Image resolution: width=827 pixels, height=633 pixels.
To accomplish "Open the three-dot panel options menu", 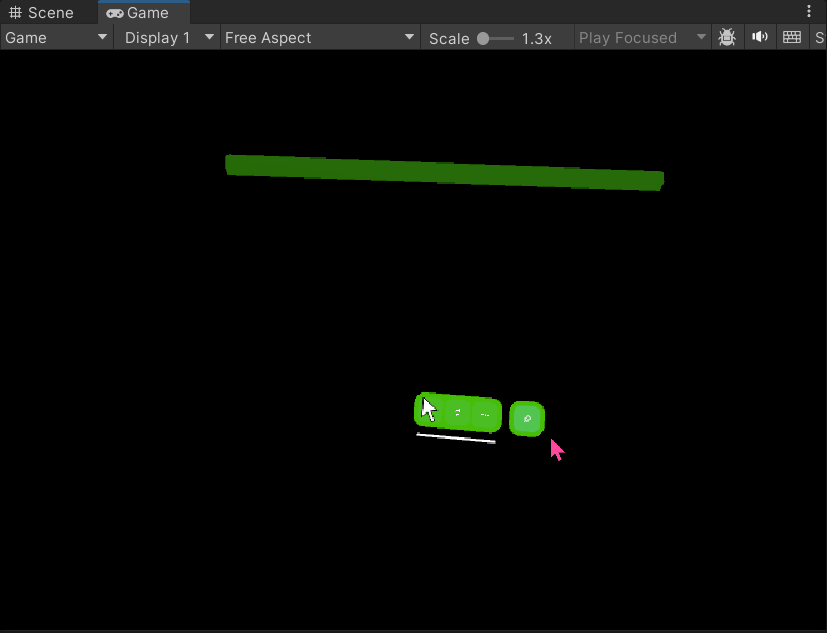I will click(809, 12).
